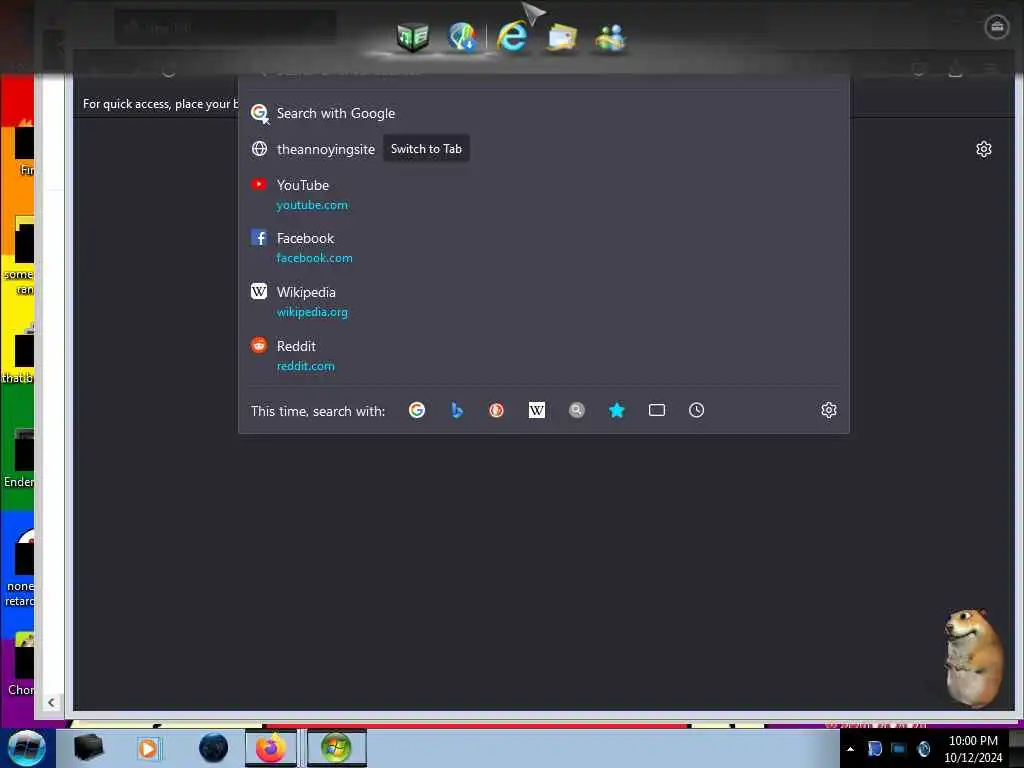
Task: Click the youtube.com link
Action: pos(312,205)
